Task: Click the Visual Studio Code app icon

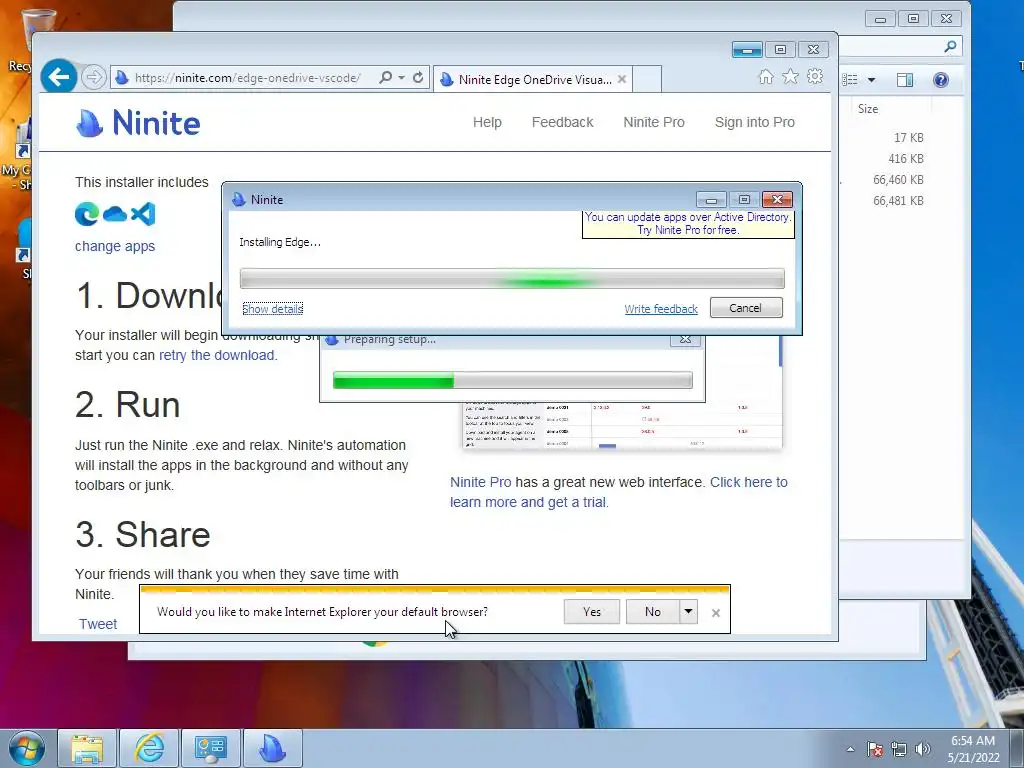Action: coord(143,214)
